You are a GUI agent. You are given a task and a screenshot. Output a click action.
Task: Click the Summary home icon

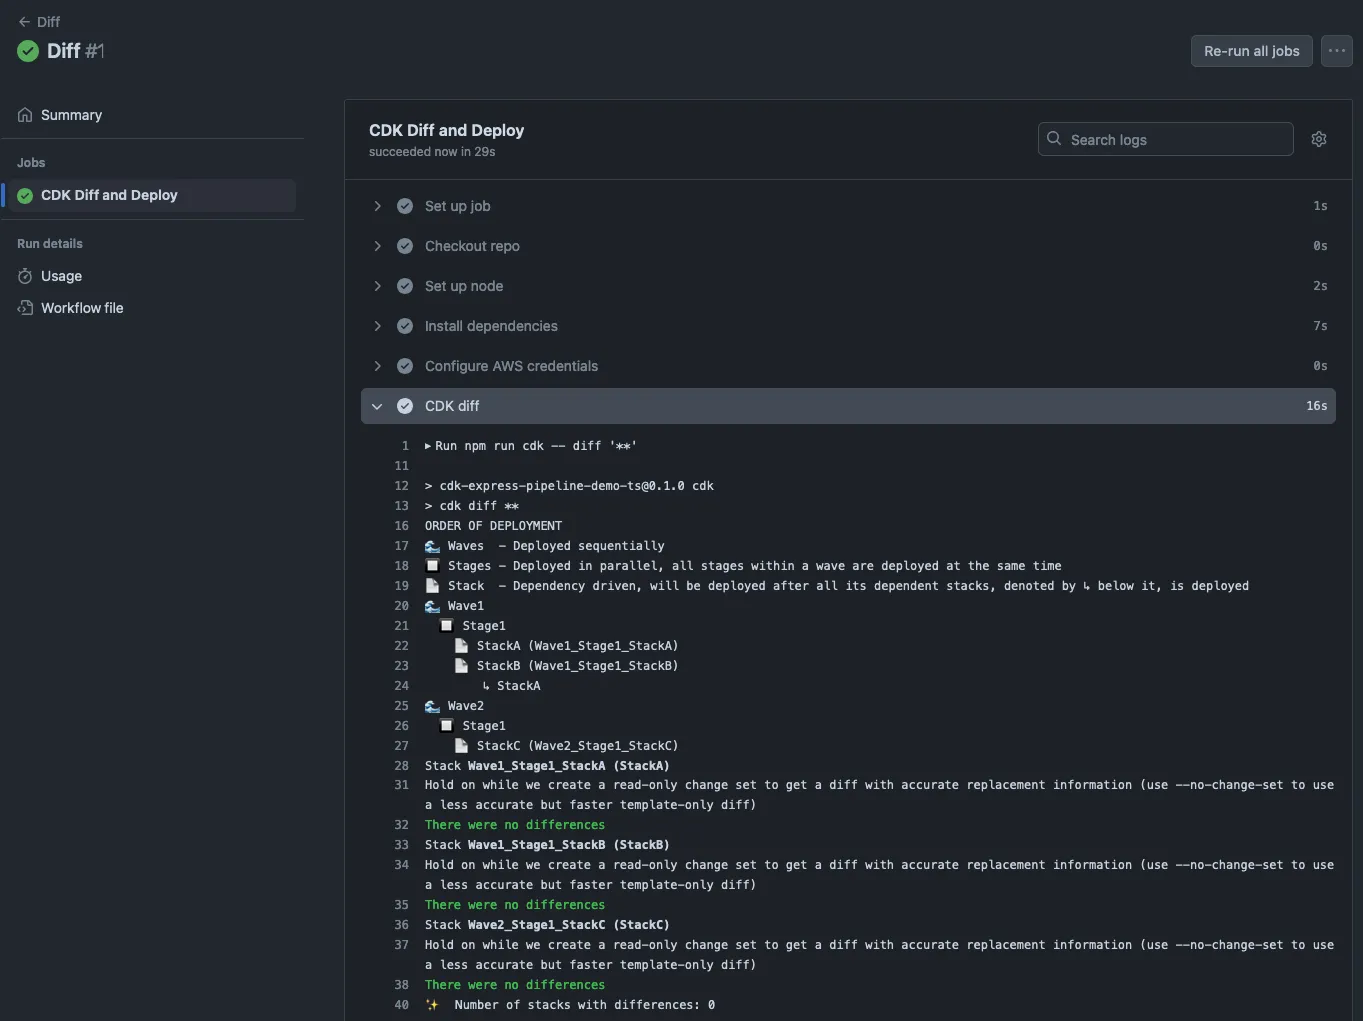[25, 115]
